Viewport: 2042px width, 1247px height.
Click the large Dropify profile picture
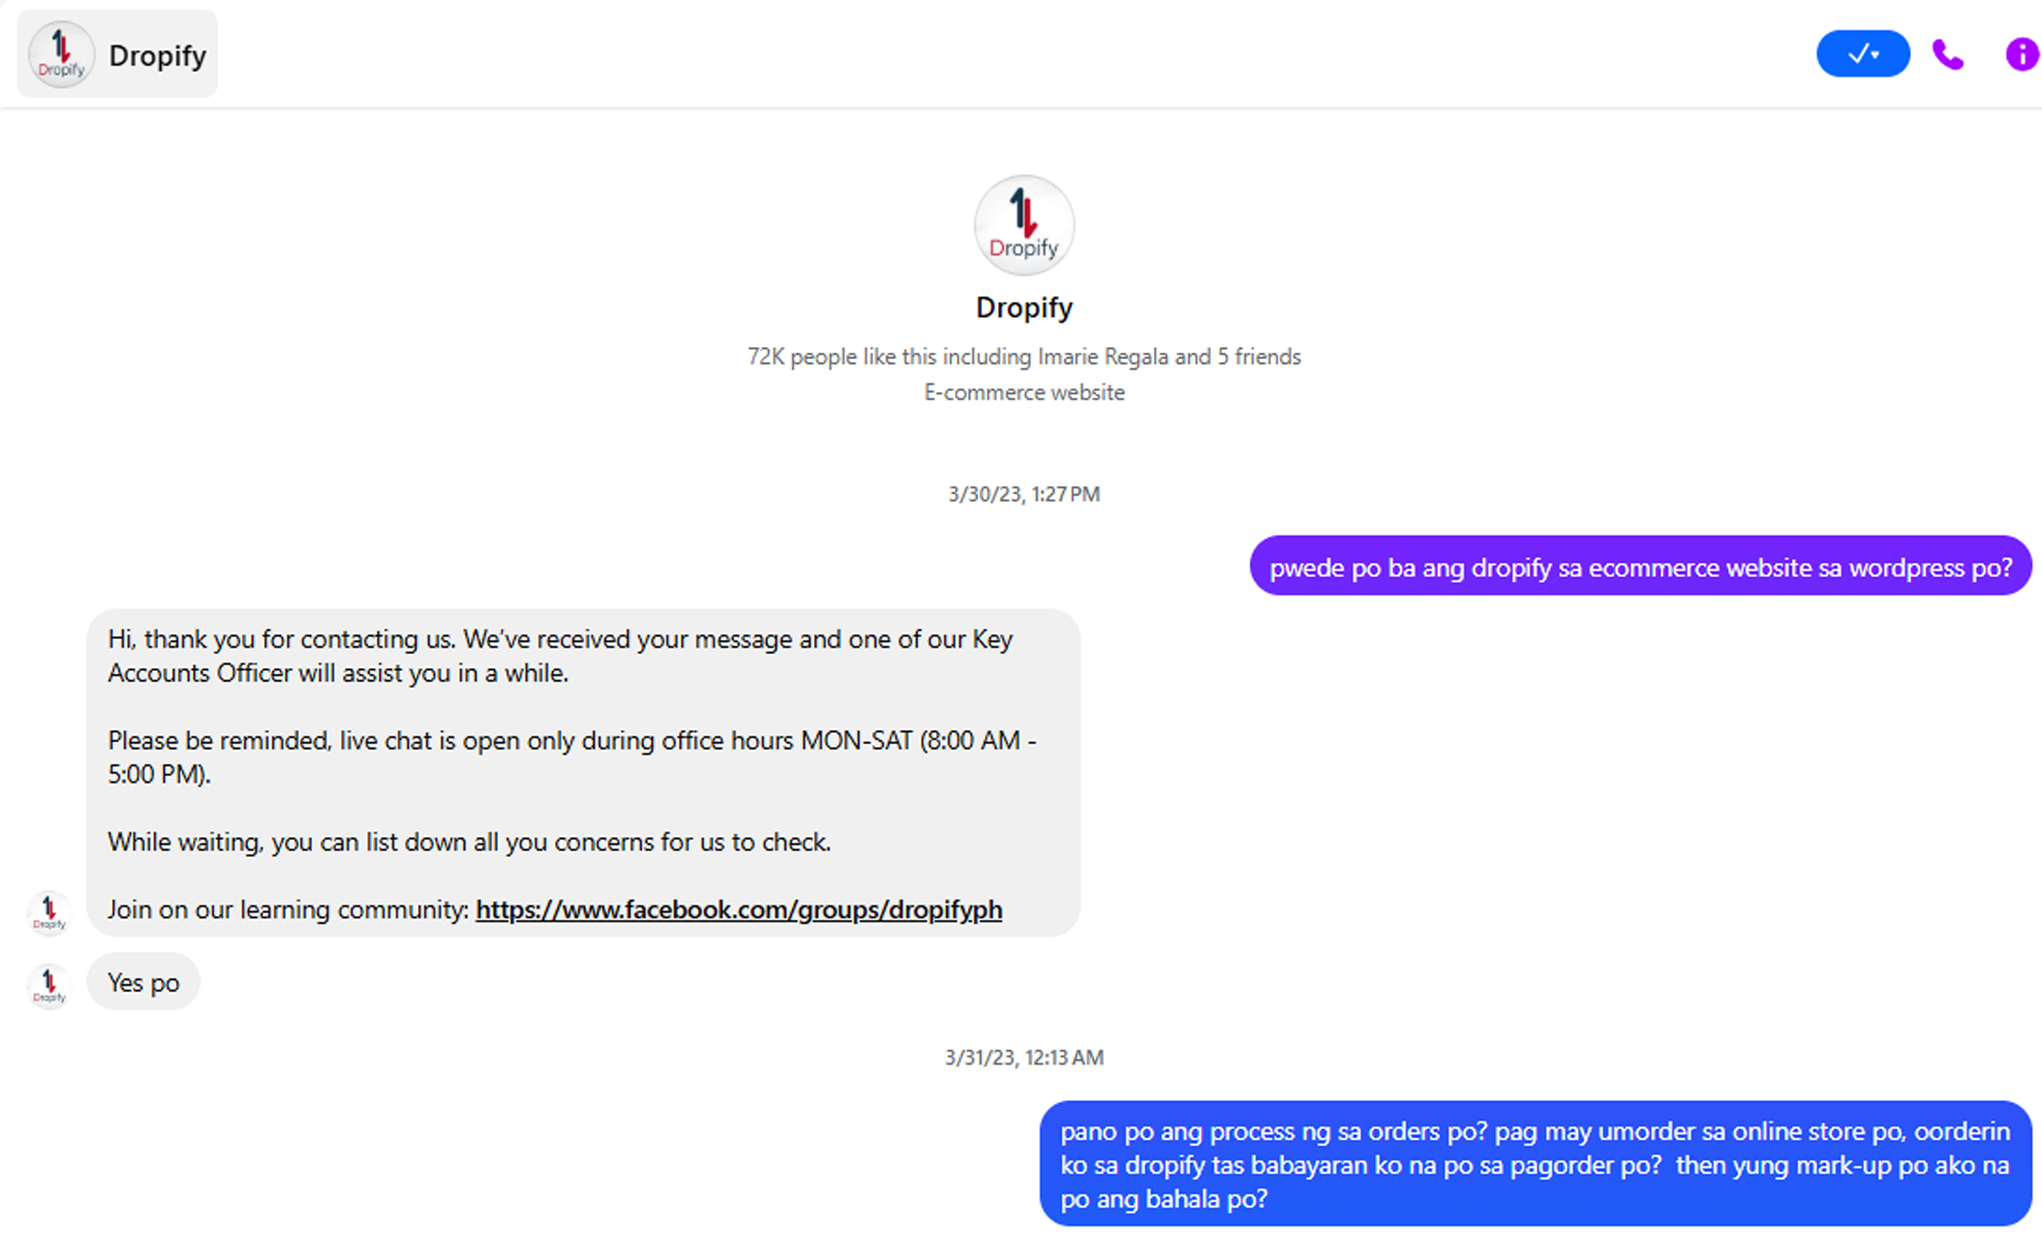click(x=1023, y=225)
